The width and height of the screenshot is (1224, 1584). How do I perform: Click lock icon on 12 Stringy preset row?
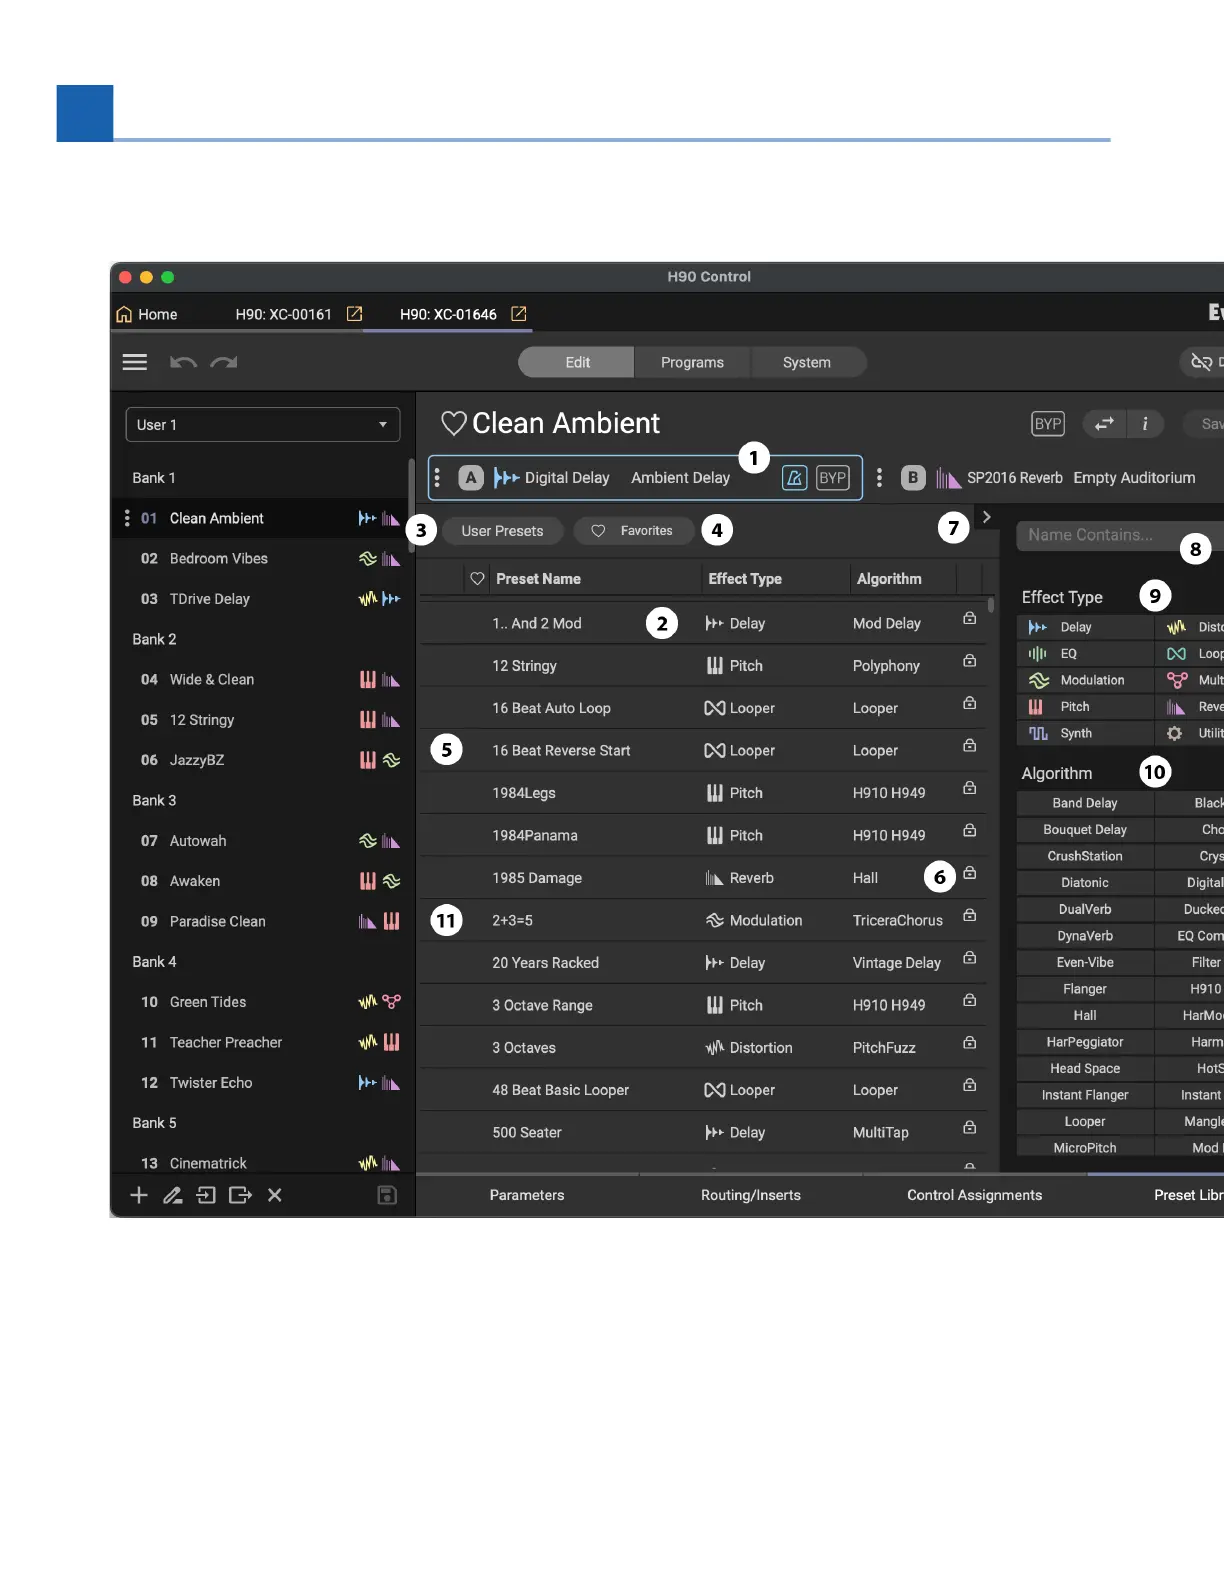(969, 661)
